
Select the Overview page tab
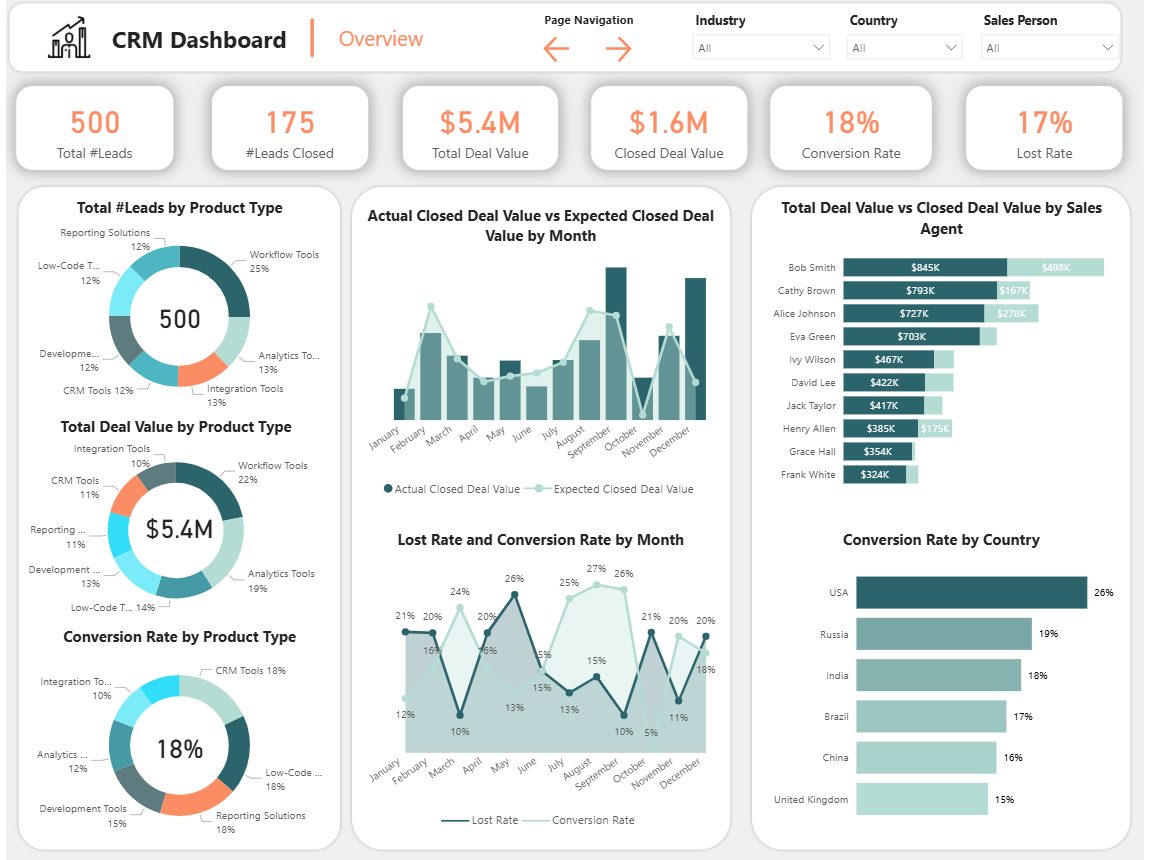pyautogui.click(x=380, y=39)
